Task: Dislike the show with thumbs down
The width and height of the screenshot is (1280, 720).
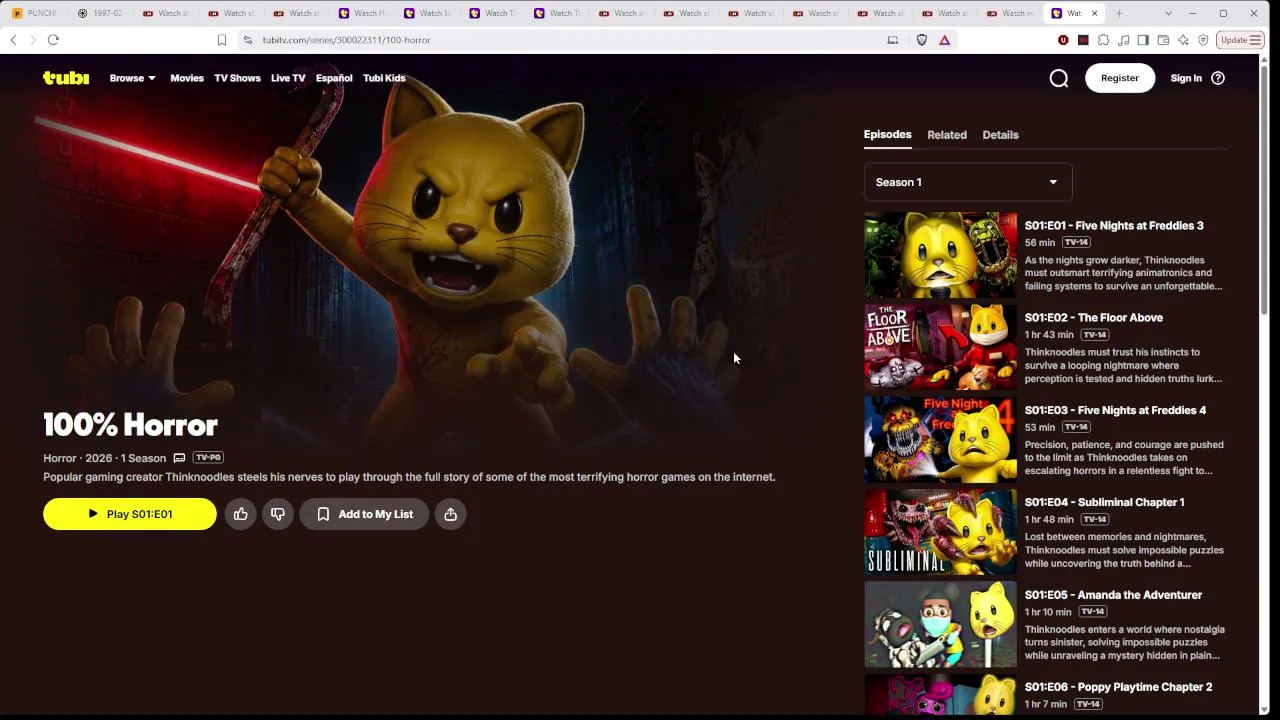Action: [278, 514]
